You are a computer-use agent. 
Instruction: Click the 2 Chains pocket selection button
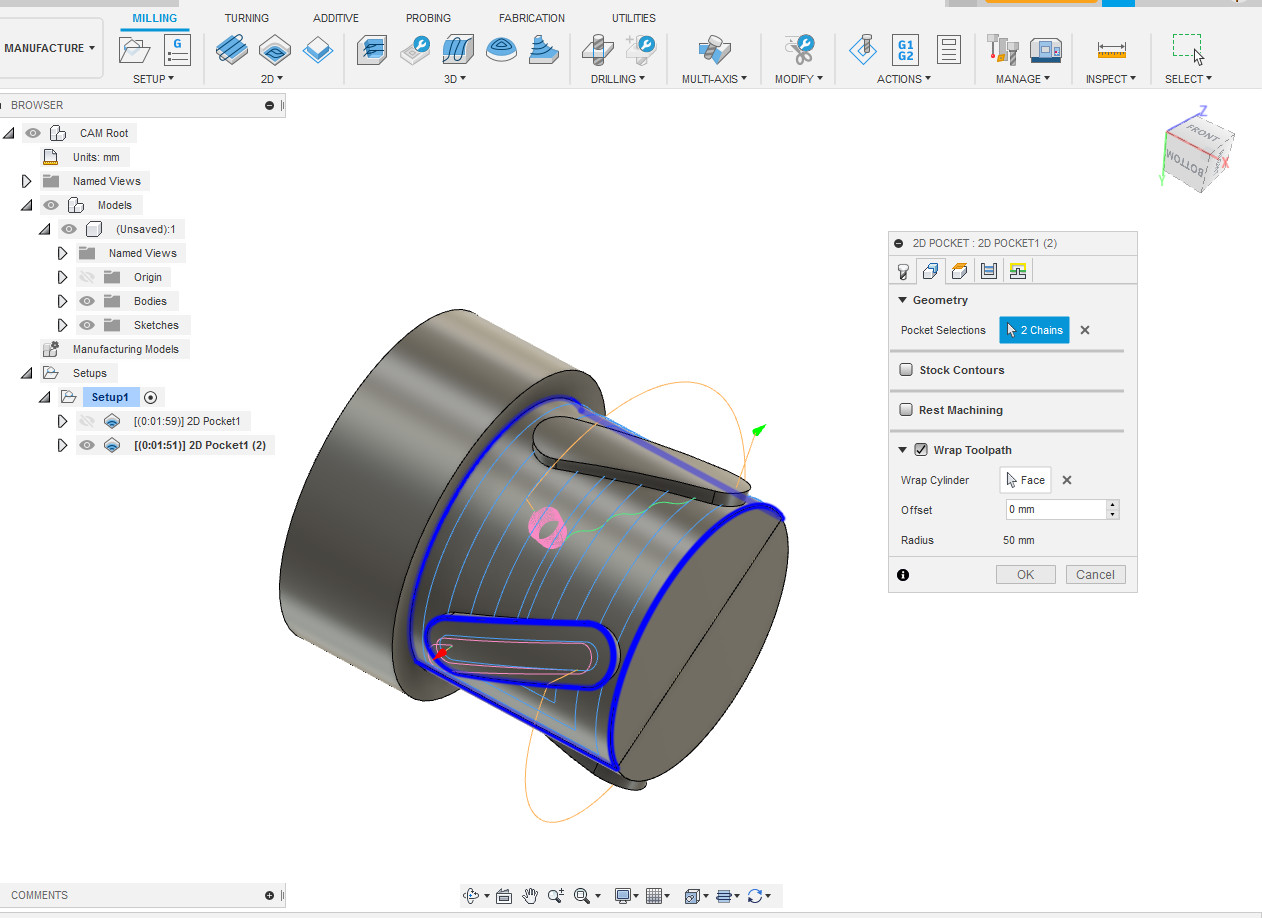1034,329
